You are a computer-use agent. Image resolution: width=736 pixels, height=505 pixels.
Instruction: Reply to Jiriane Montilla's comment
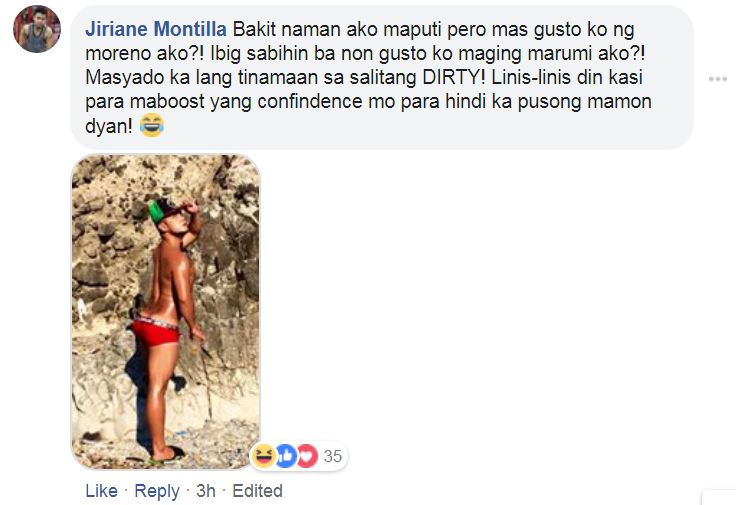(157, 491)
